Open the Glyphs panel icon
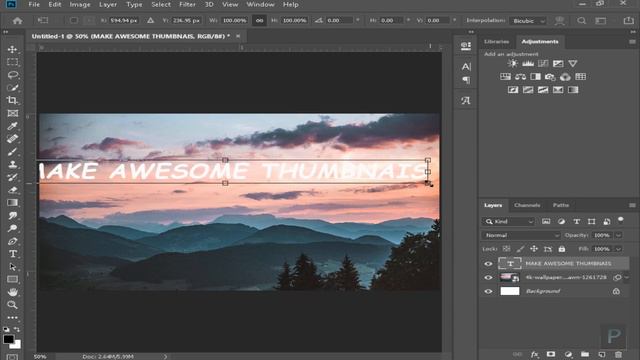Screen dimensions: 640x360 click(466, 100)
